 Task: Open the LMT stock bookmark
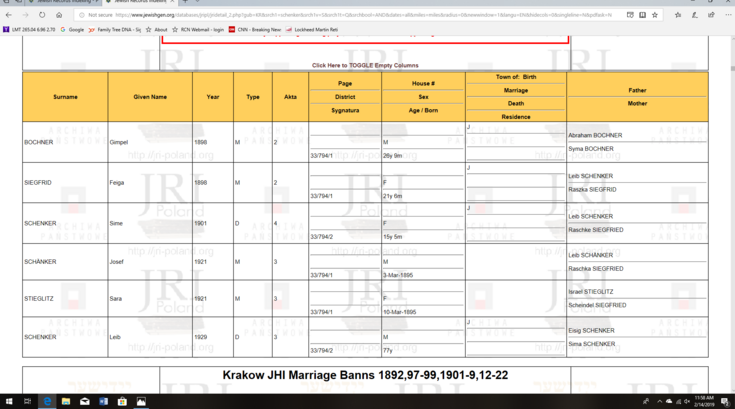pos(29,30)
